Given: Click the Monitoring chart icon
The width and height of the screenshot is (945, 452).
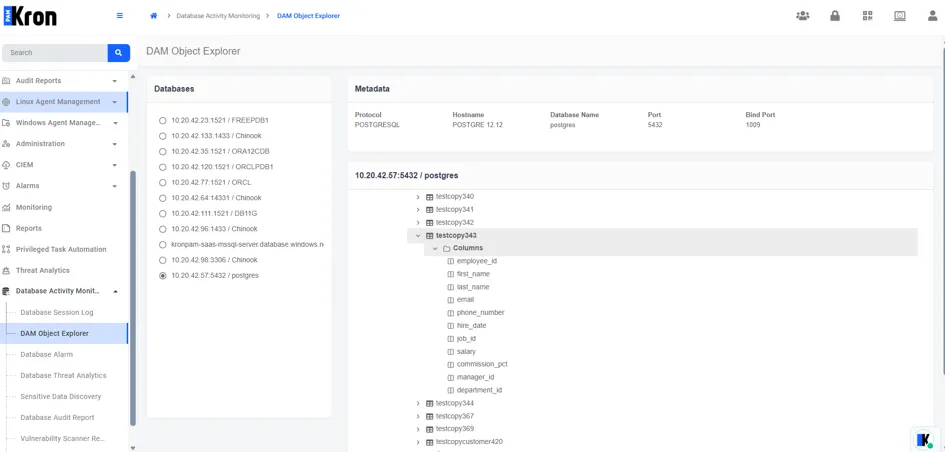Looking at the screenshot, I should pyautogui.click(x=6, y=207).
